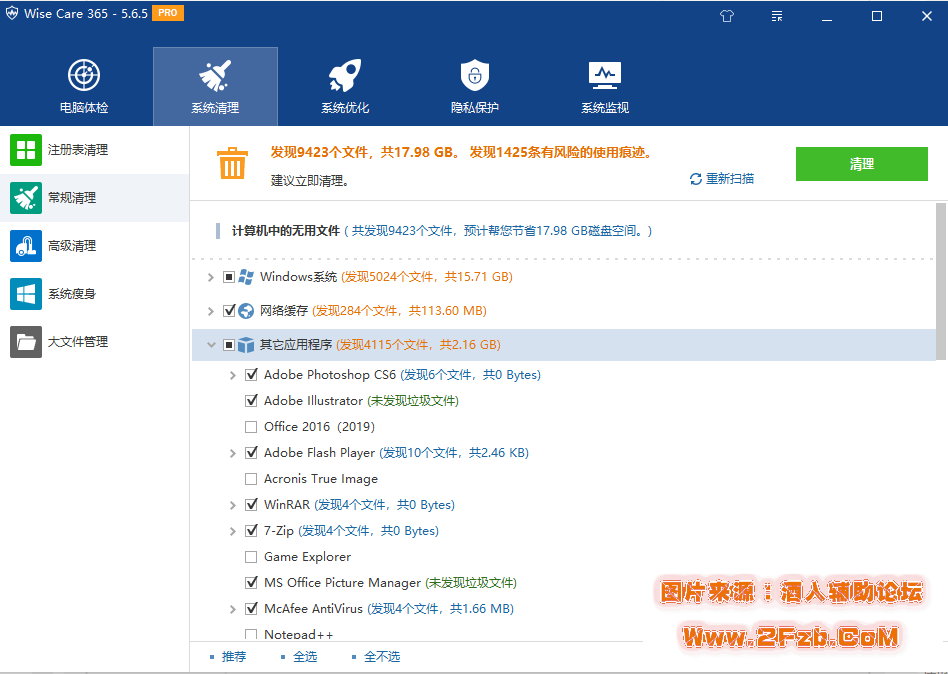The width and height of the screenshot is (948, 674).
Task: Select the Notepad++ row text
Action: (299, 635)
